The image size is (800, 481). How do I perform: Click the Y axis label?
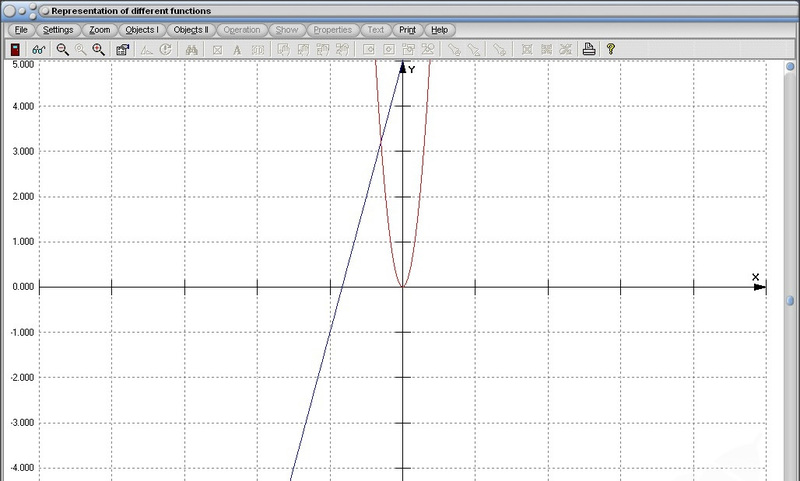click(412, 70)
